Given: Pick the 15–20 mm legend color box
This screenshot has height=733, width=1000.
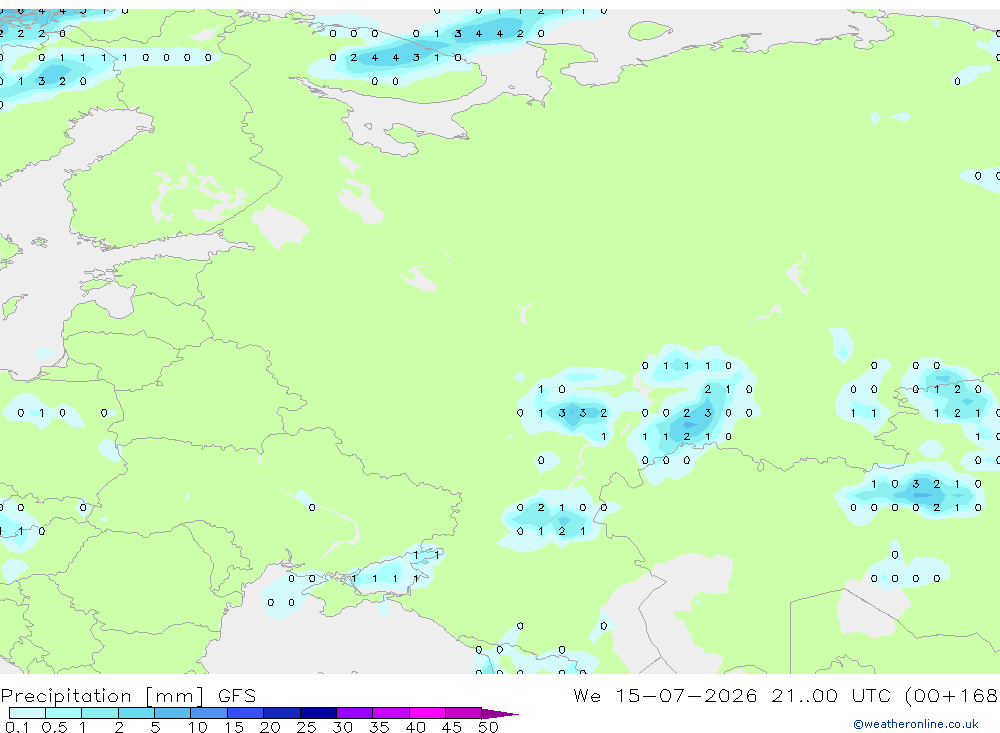Looking at the screenshot, I should 246,713.
